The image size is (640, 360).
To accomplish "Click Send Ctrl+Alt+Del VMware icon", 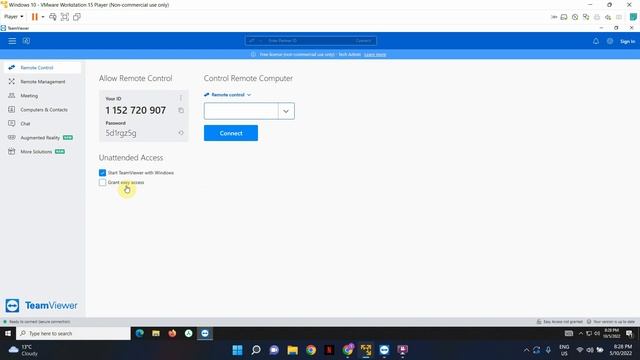I will 53,17.
